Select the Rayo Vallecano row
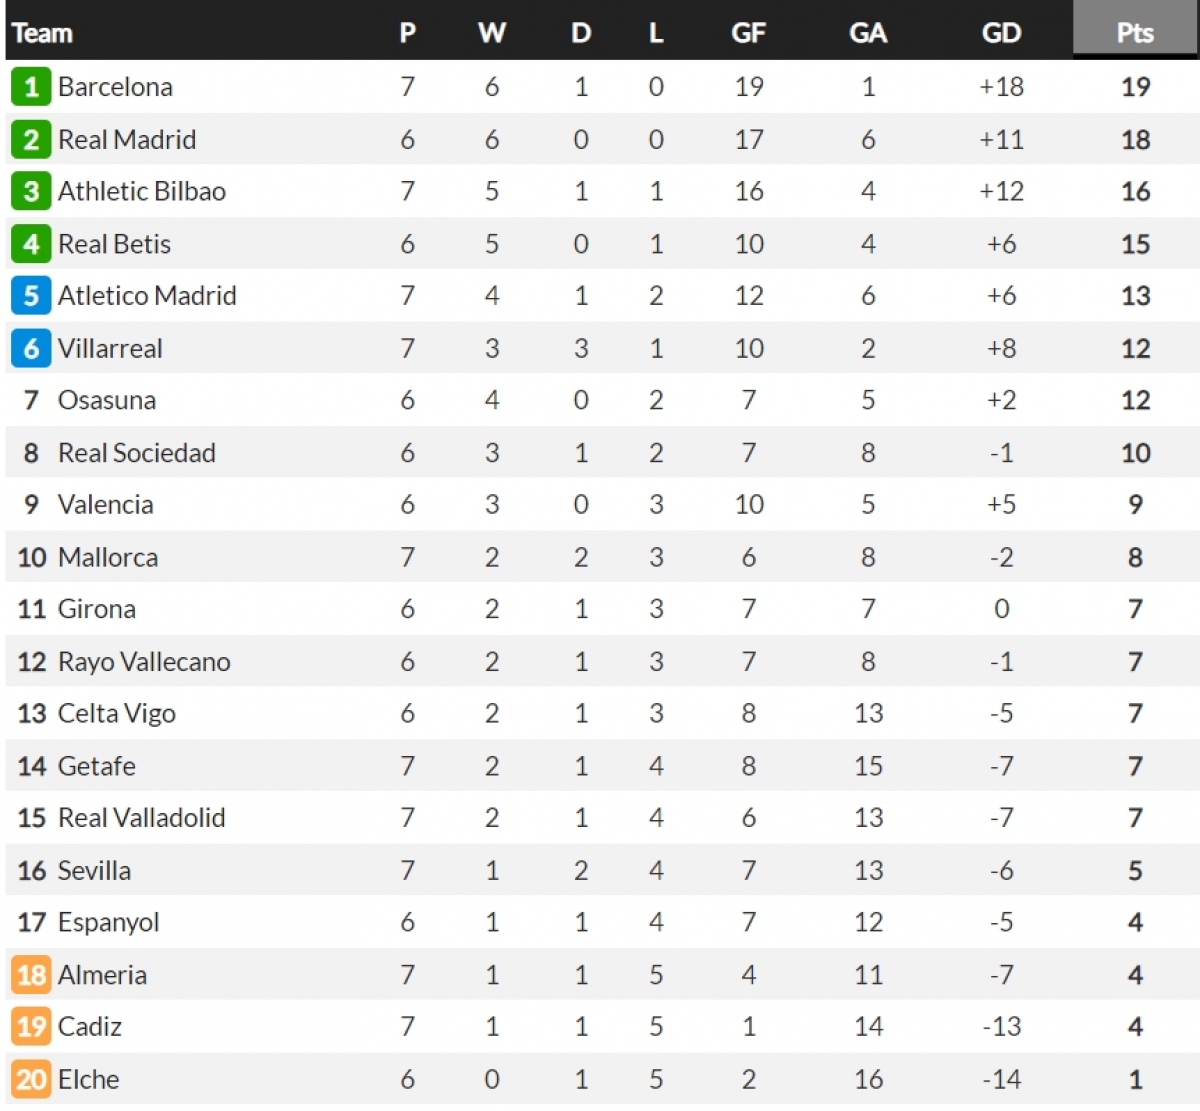This screenshot has width=1200, height=1111. point(602,661)
